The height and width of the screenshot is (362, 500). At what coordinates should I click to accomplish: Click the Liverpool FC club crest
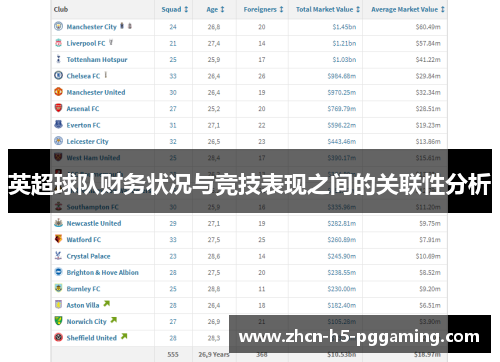coord(58,43)
